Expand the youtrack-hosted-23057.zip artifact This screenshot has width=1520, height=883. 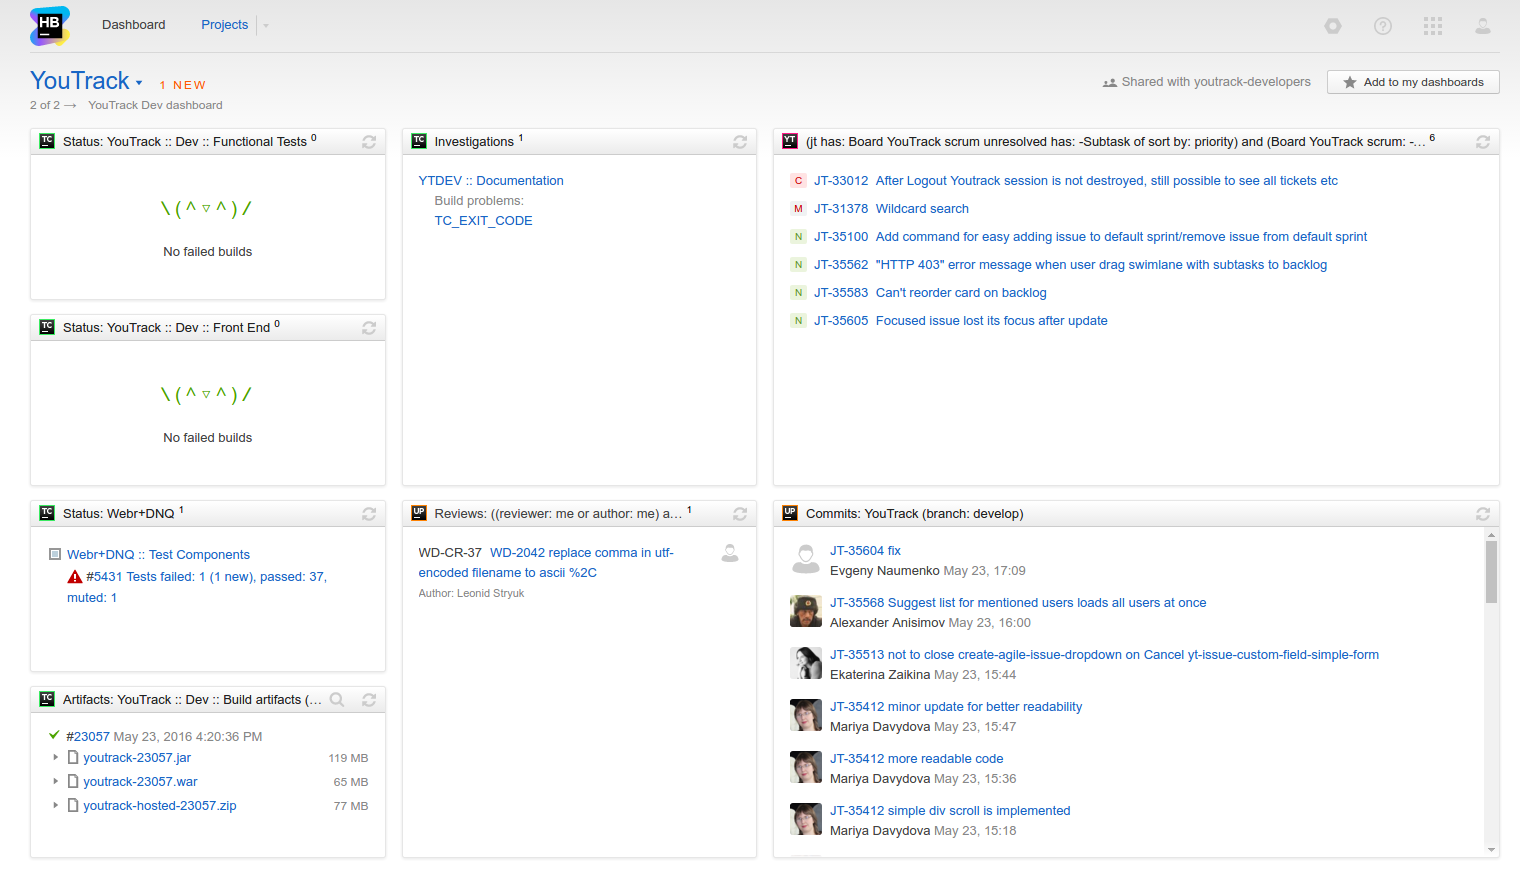tap(55, 806)
